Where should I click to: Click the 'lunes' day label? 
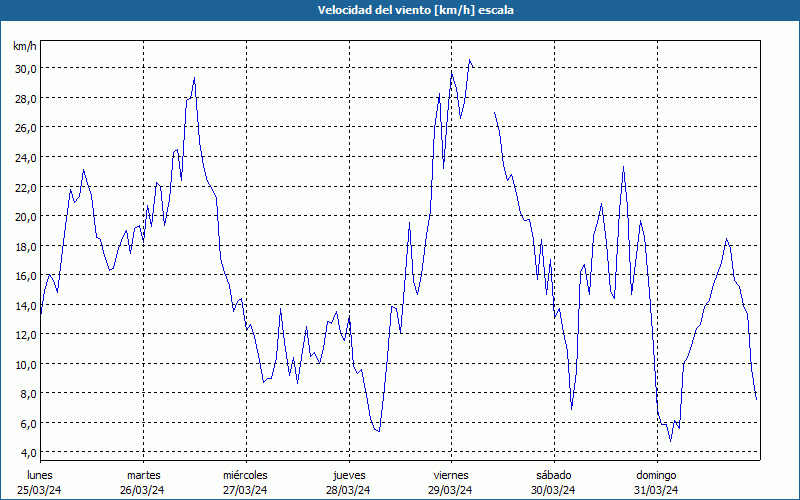pos(40,475)
